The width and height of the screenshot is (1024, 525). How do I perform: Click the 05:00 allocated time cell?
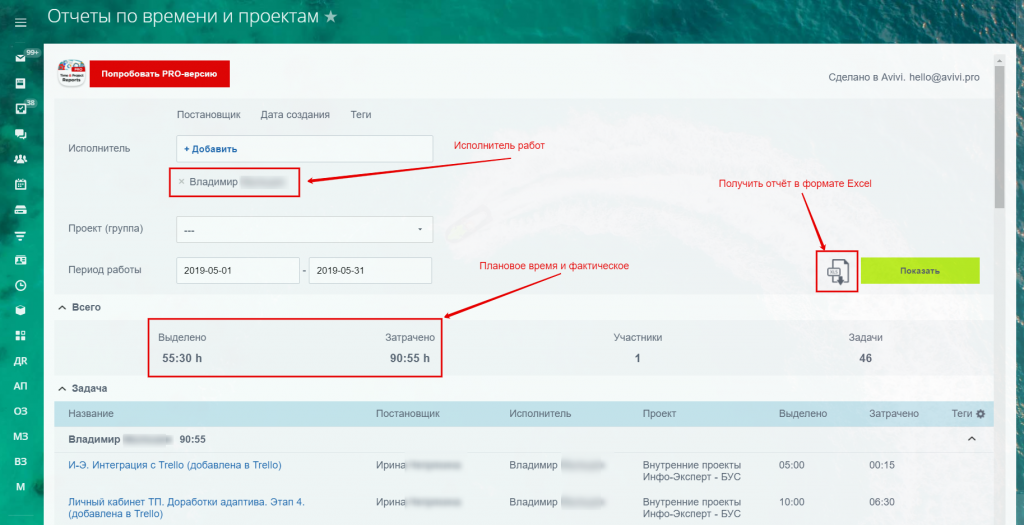click(792, 465)
